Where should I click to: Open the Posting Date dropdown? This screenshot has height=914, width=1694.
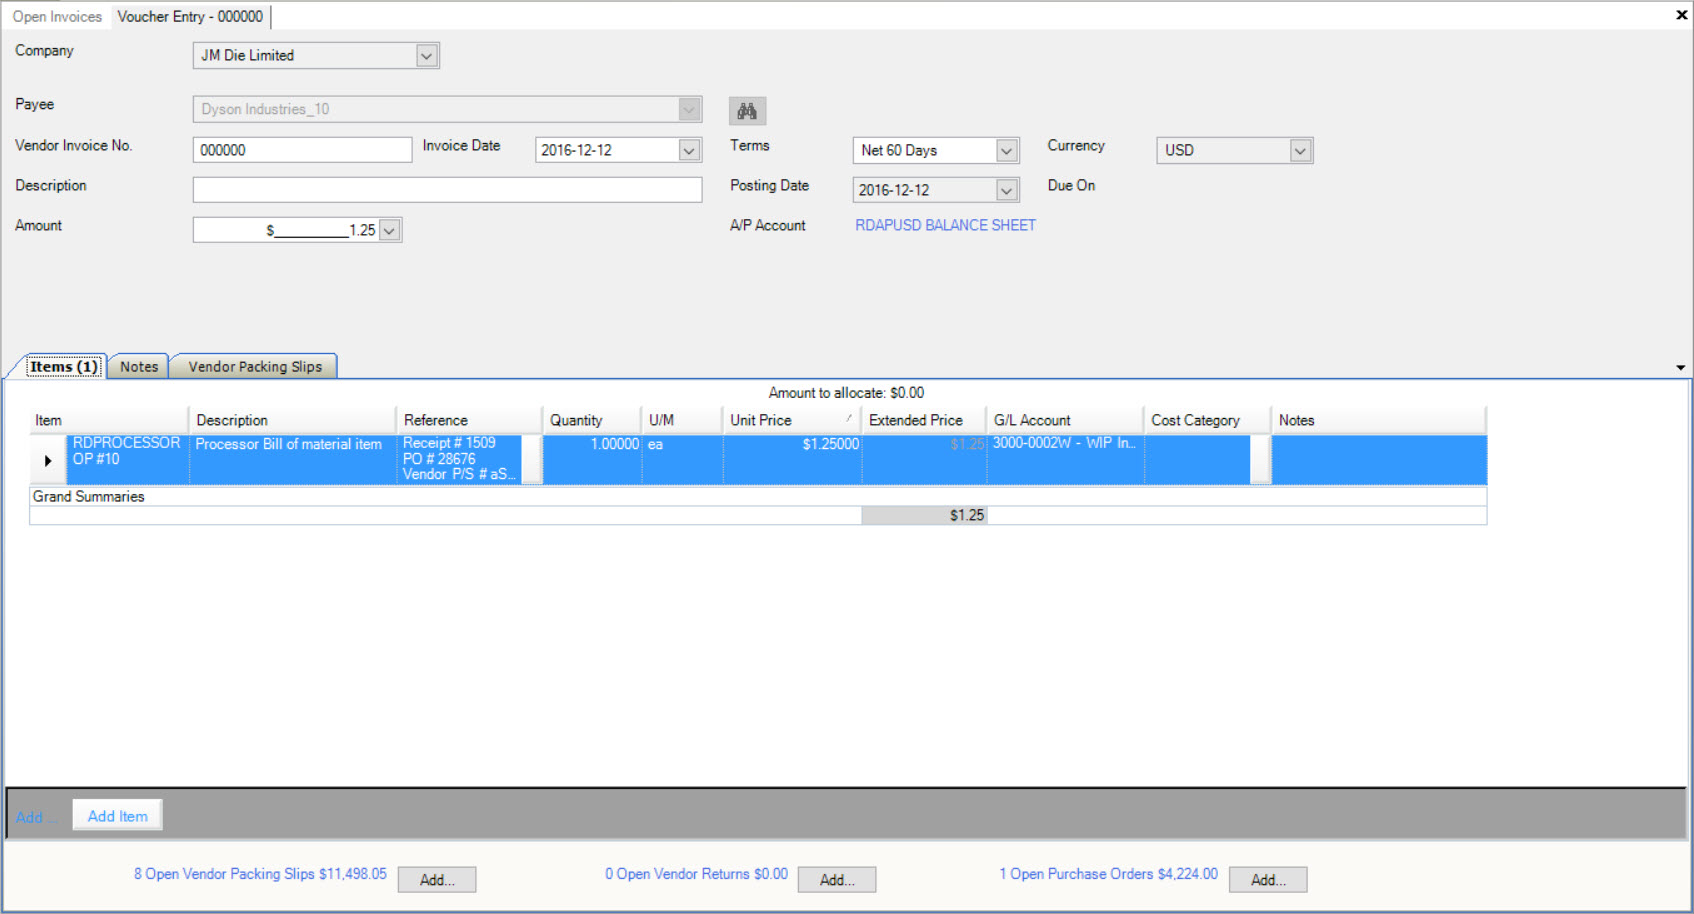pos(1007,190)
